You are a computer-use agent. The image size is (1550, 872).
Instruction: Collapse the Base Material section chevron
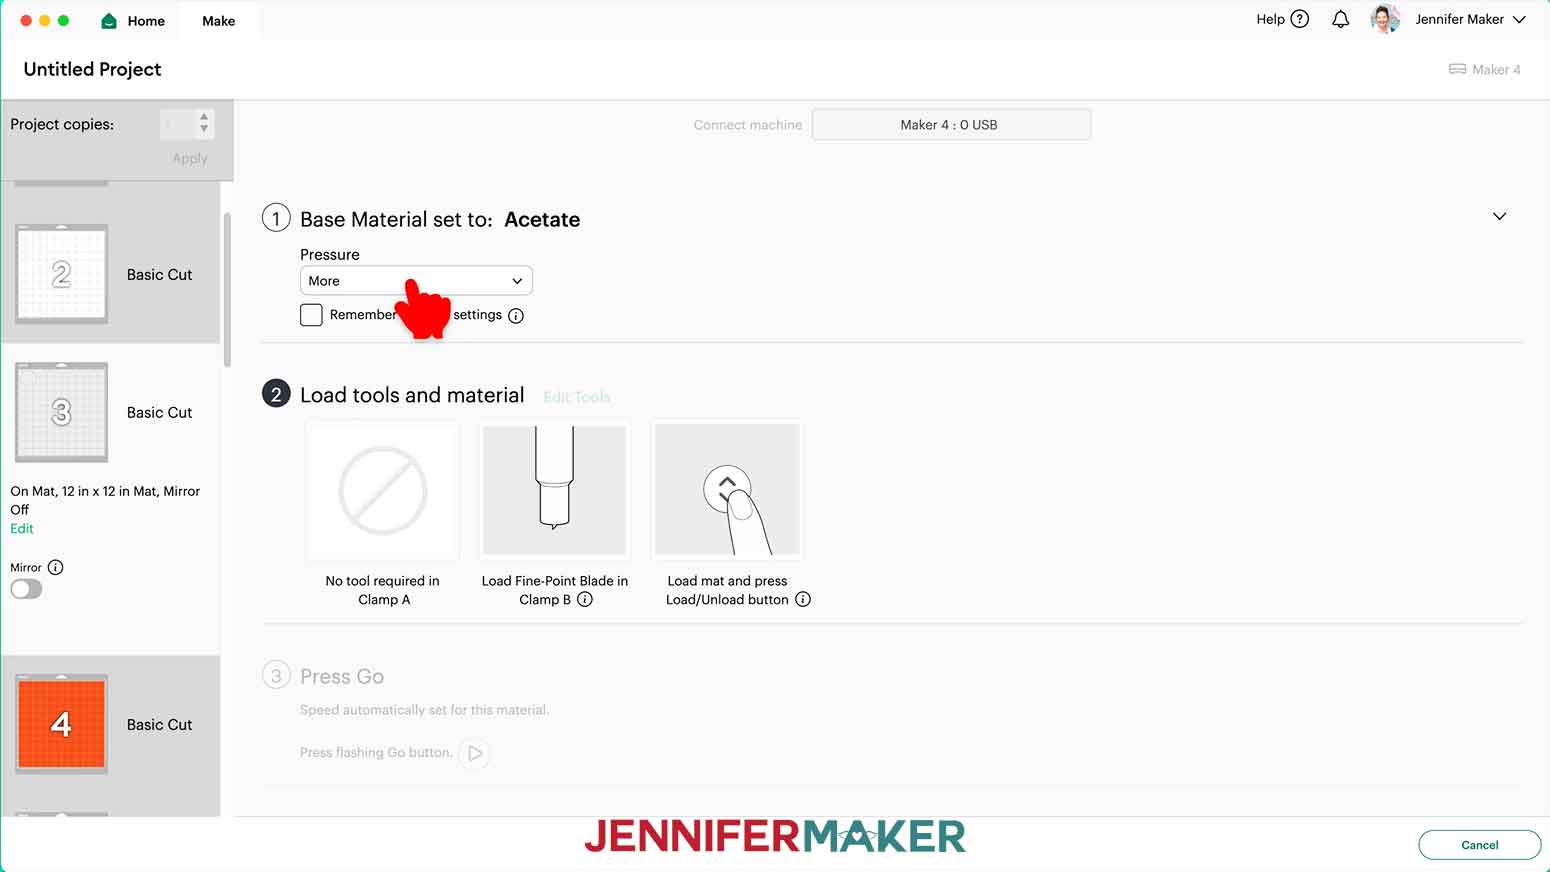coord(1499,216)
